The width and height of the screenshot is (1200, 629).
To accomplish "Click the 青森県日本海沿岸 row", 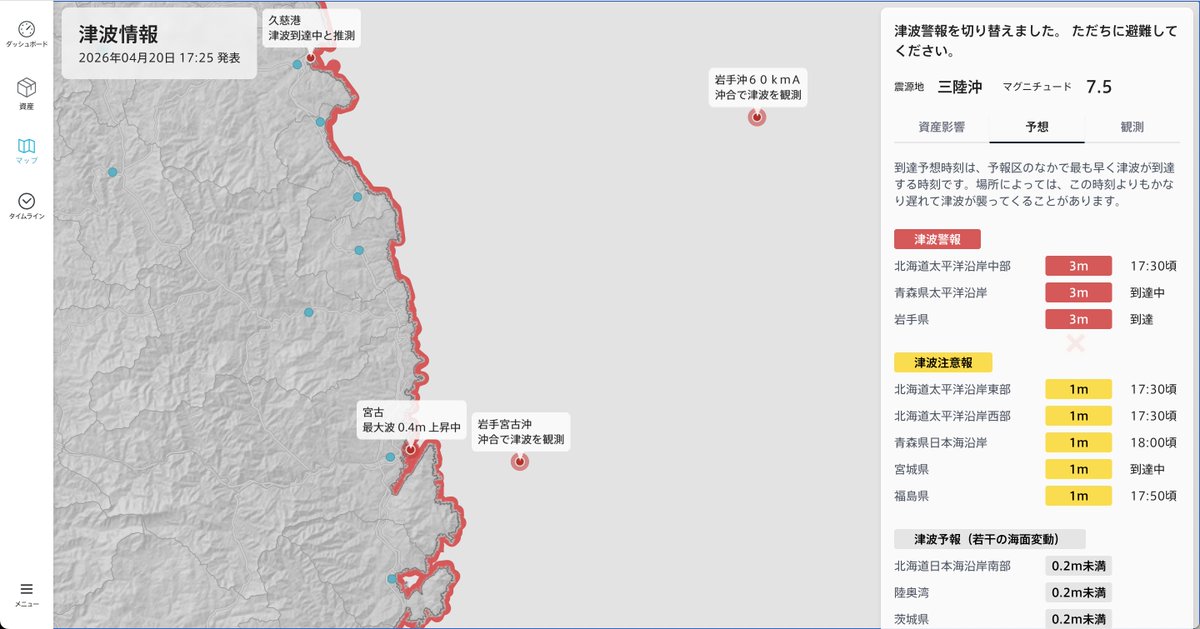I will [1037, 442].
